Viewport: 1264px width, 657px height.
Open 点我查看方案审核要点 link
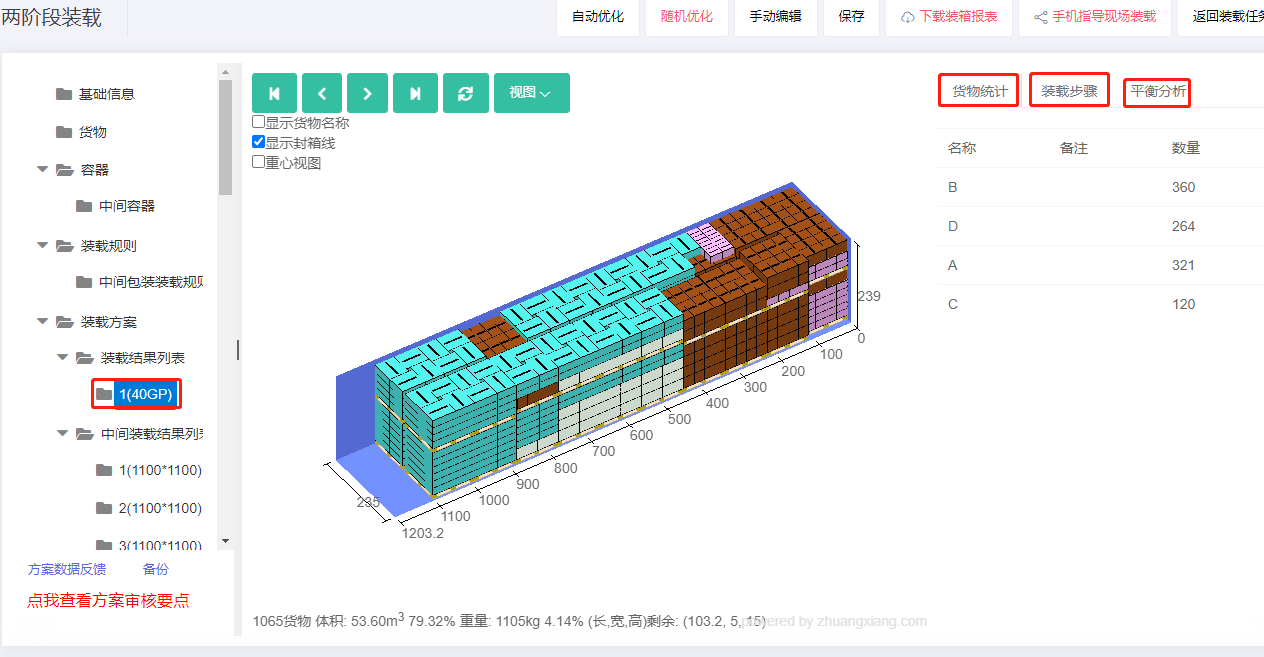[108, 601]
